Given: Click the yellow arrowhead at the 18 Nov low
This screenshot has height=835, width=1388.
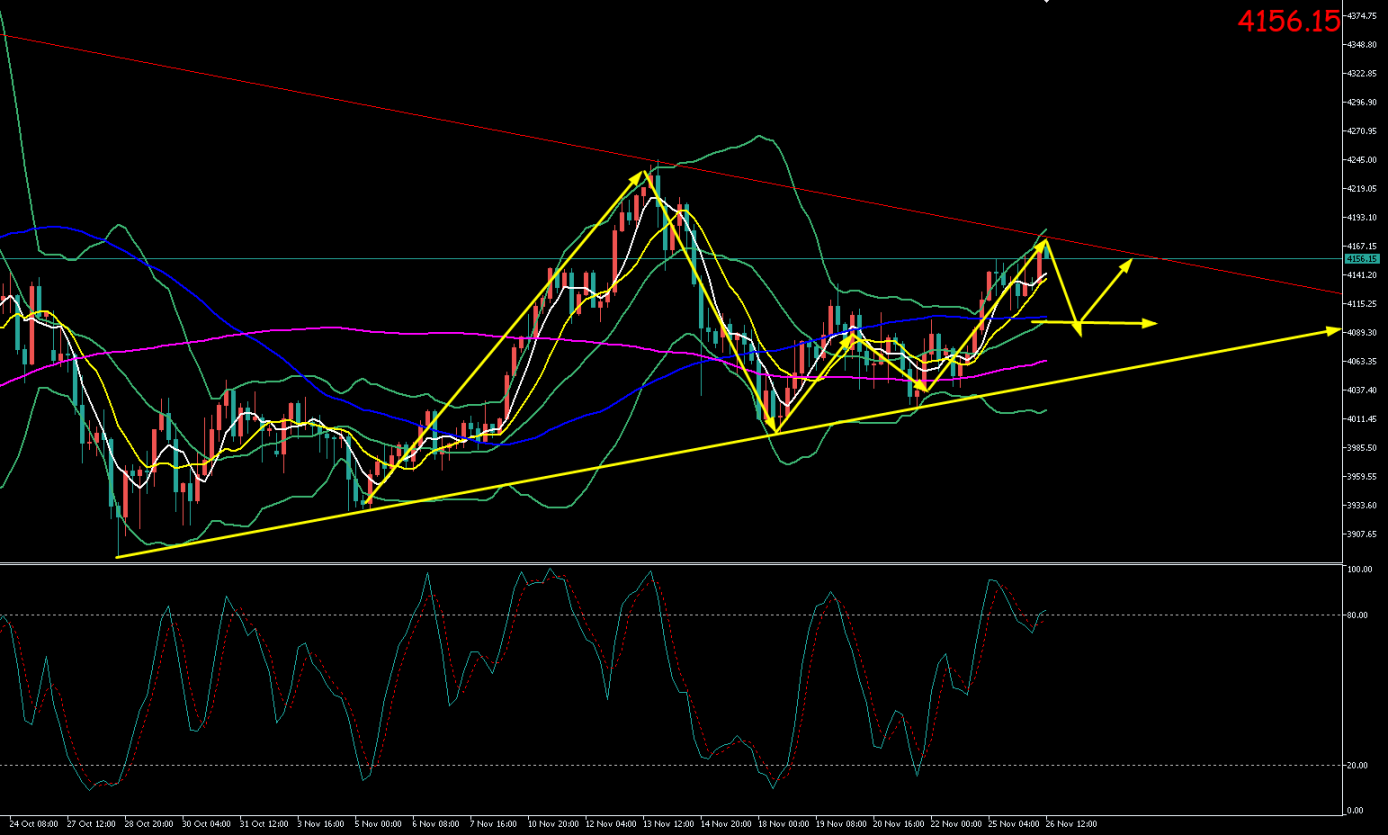Looking at the screenshot, I should point(773,428).
